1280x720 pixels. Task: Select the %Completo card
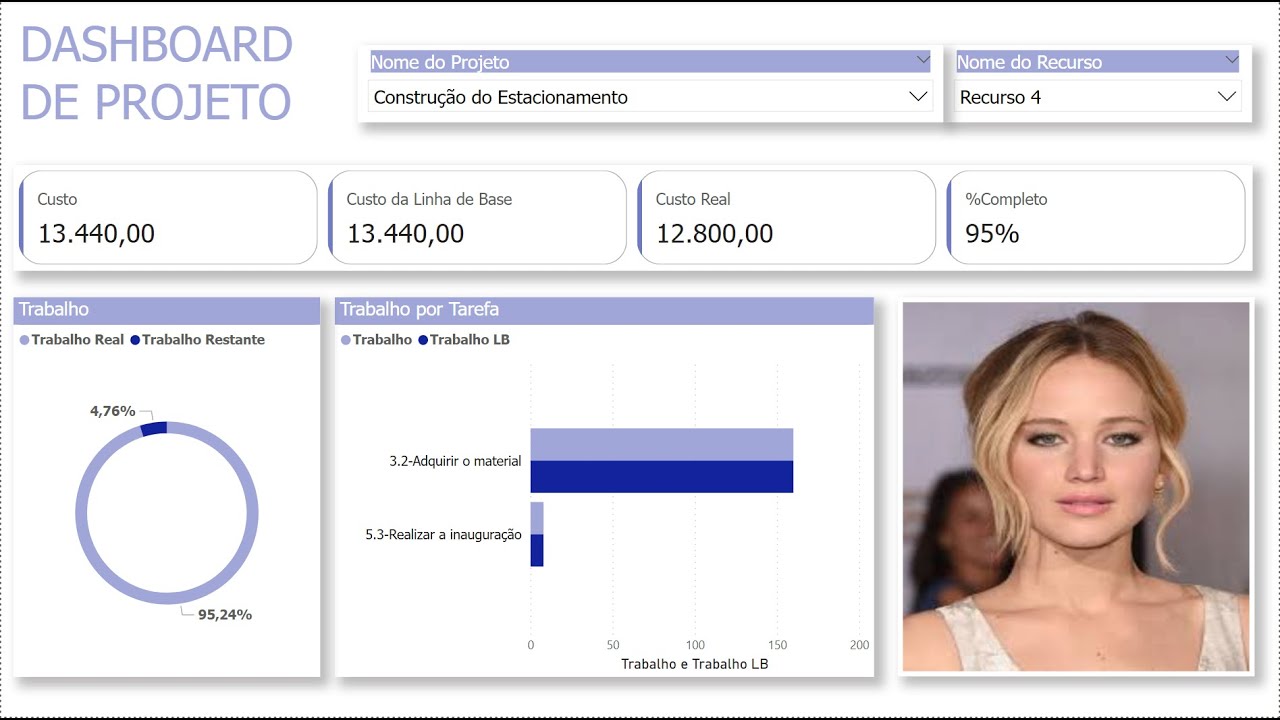coord(1096,217)
